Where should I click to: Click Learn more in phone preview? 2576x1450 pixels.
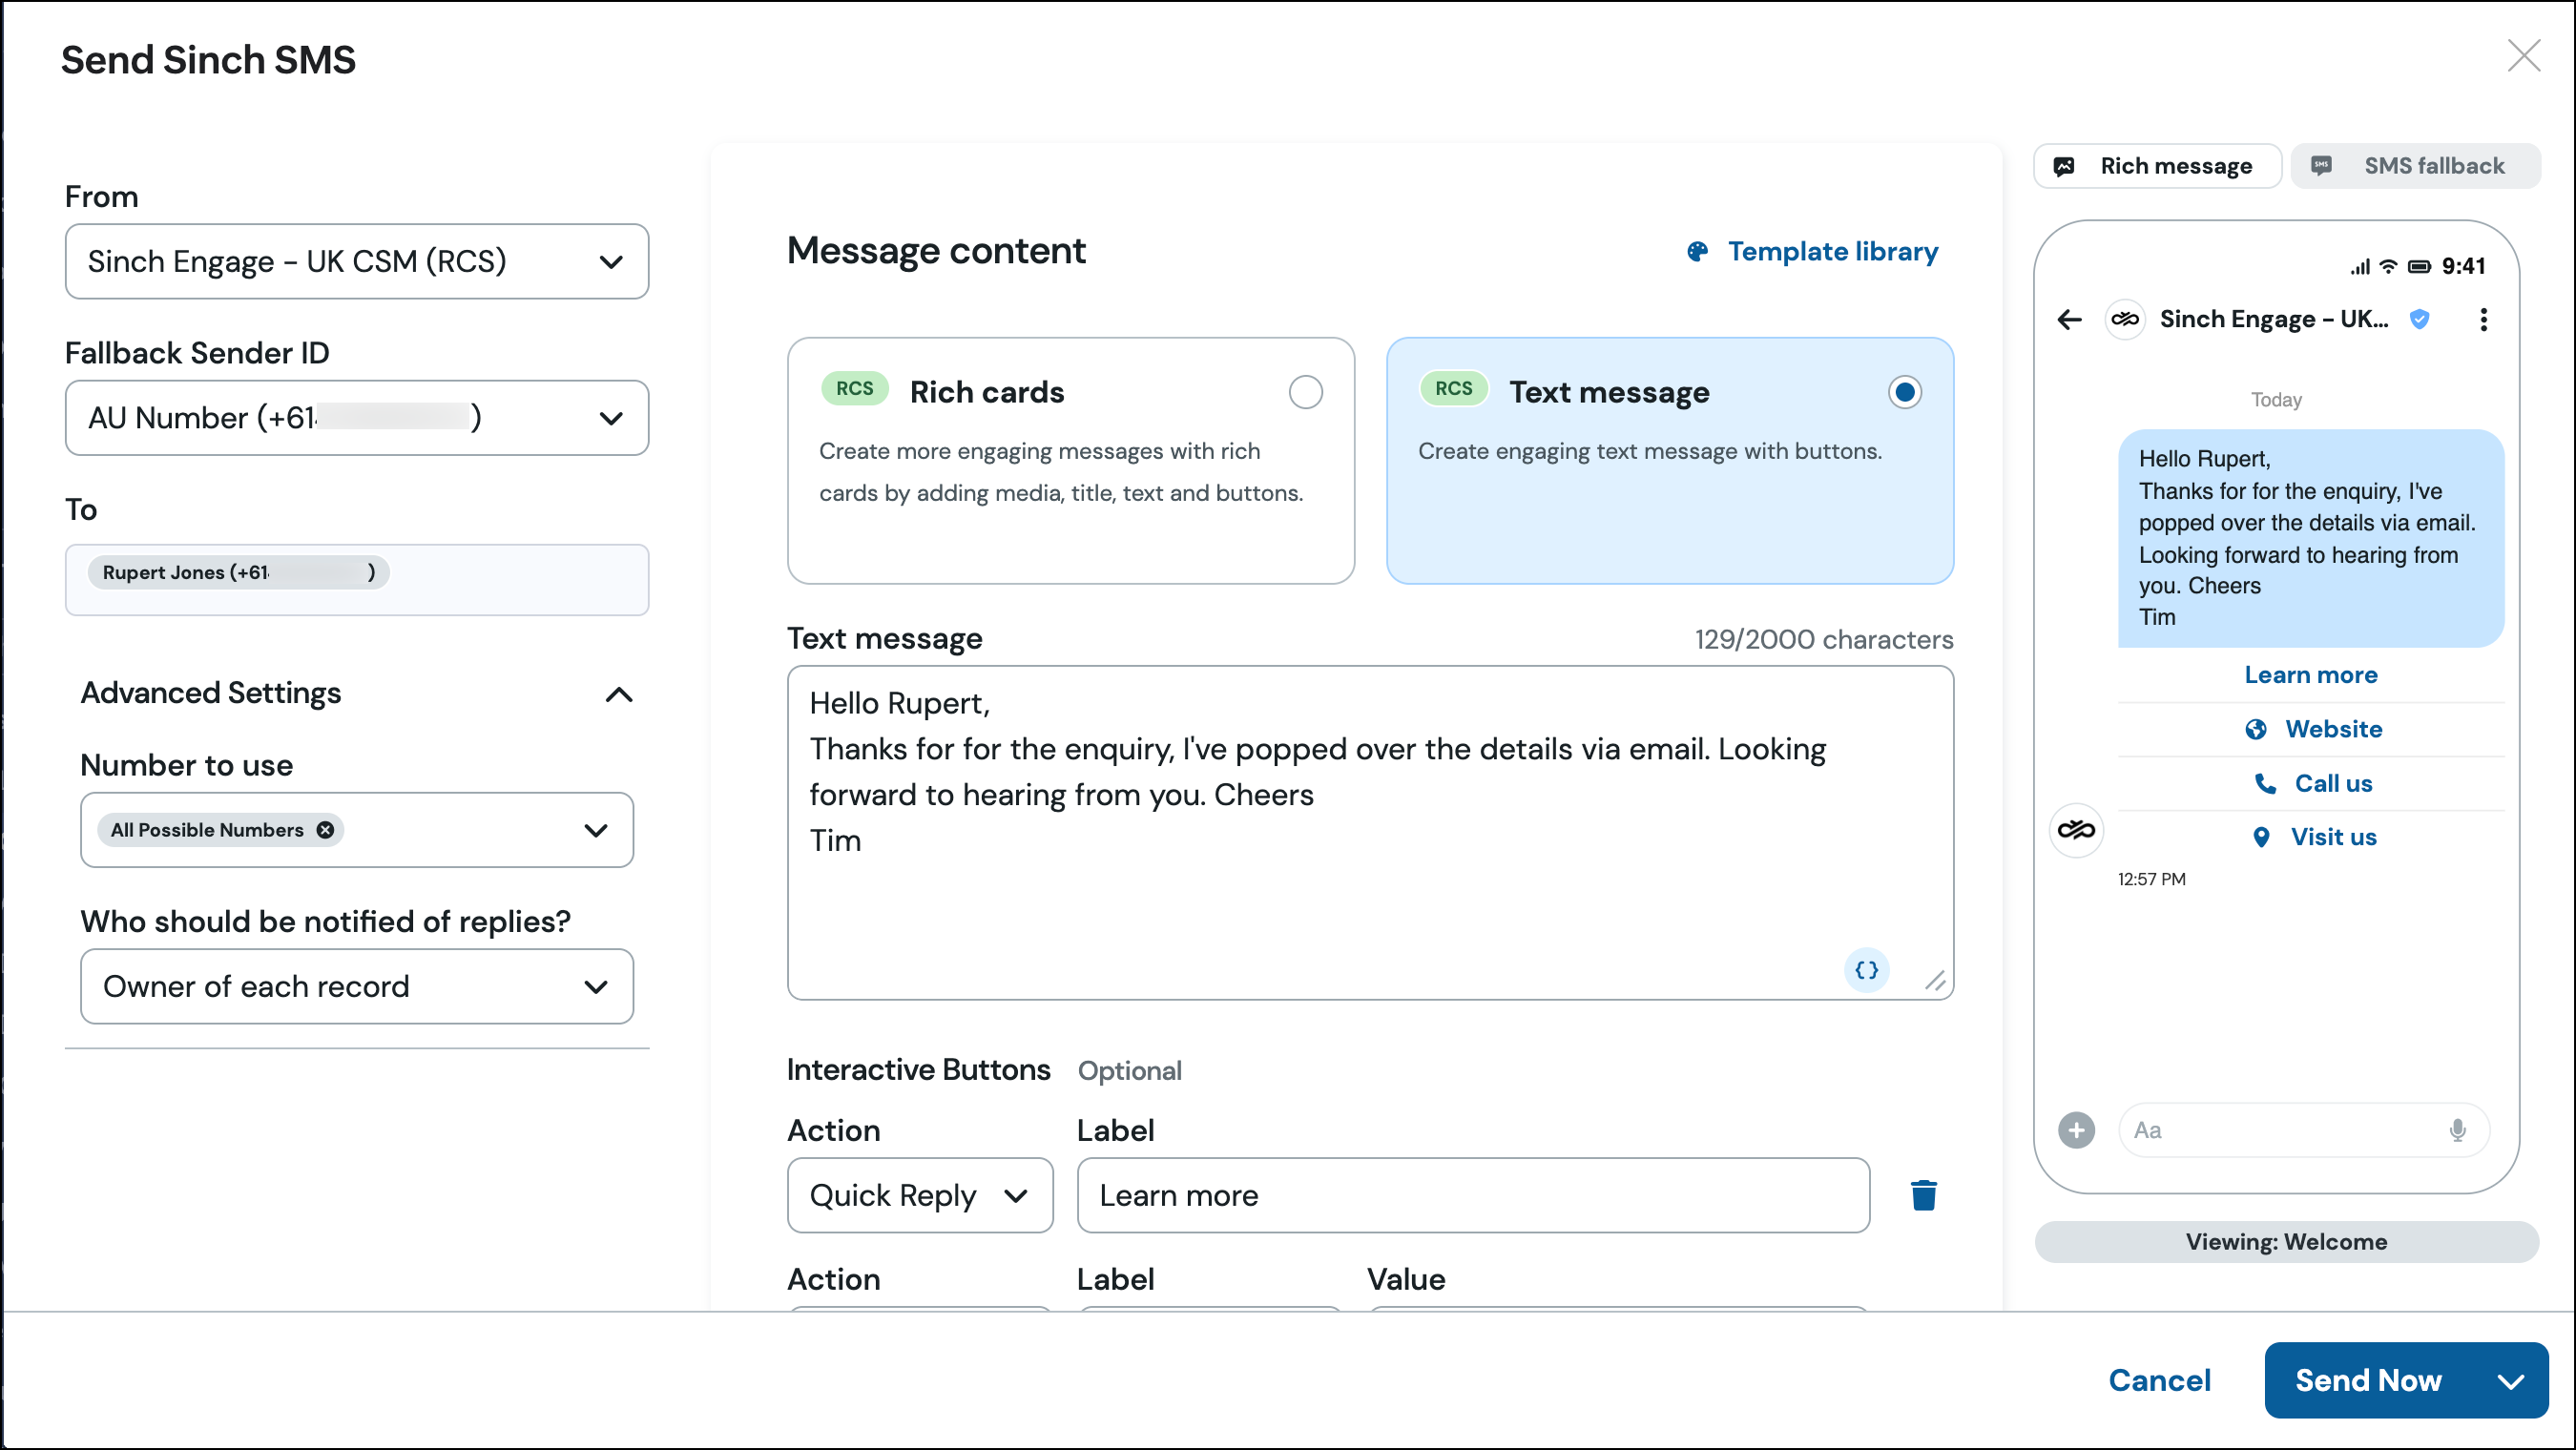[2311, 675]
